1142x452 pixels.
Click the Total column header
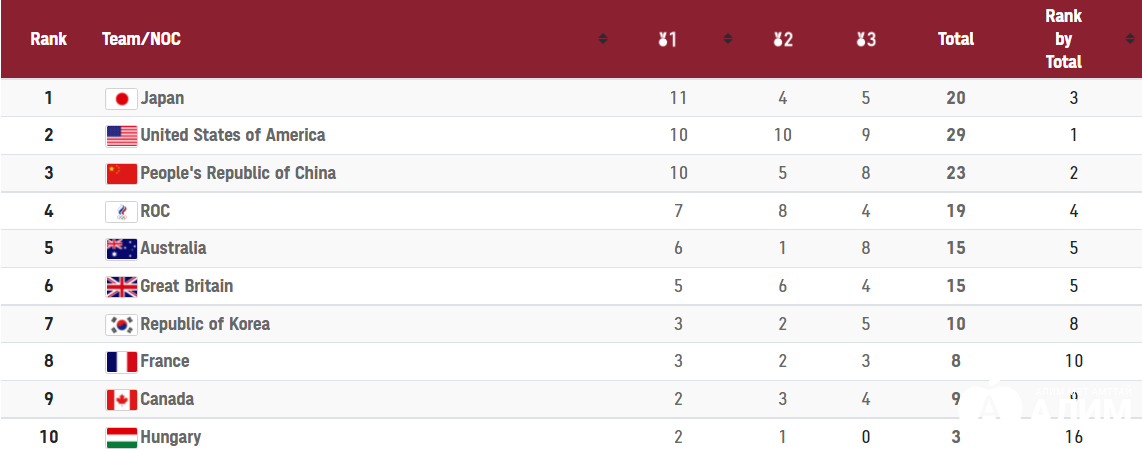(x=956, y=39)
